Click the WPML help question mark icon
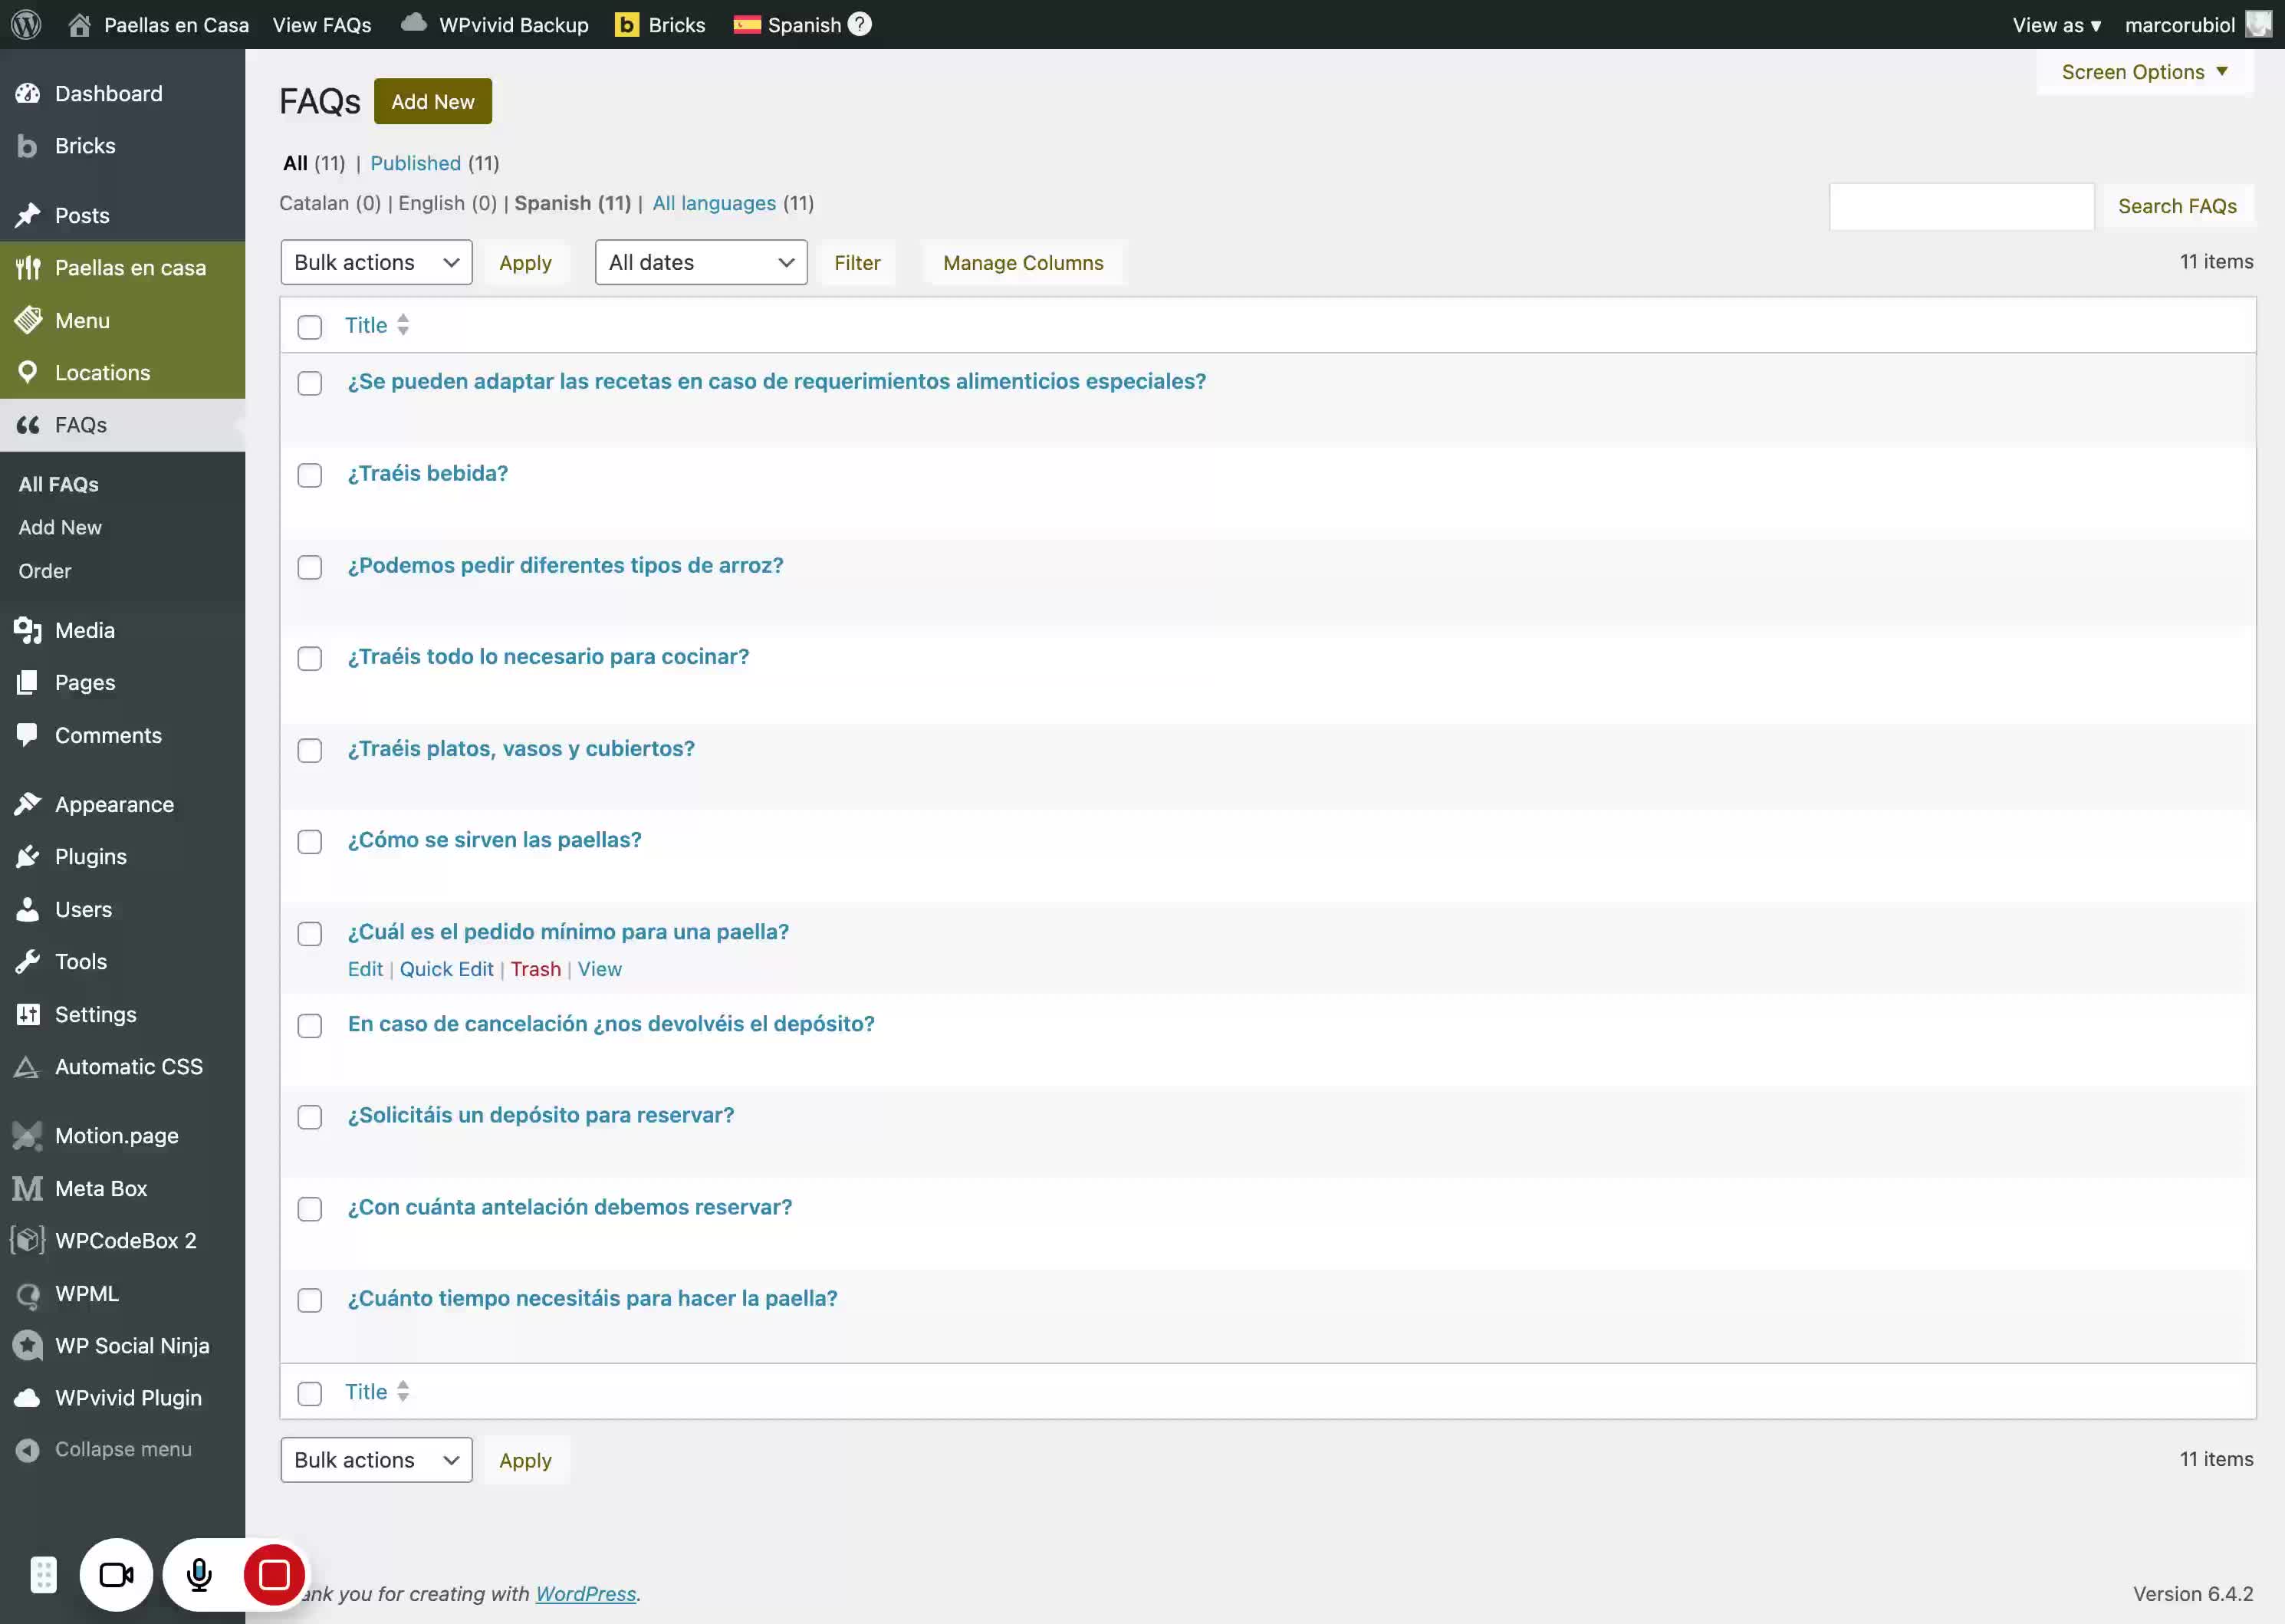Image resolution: width=2285 pixels, height=1624 pixels. [x=859, y=24]
